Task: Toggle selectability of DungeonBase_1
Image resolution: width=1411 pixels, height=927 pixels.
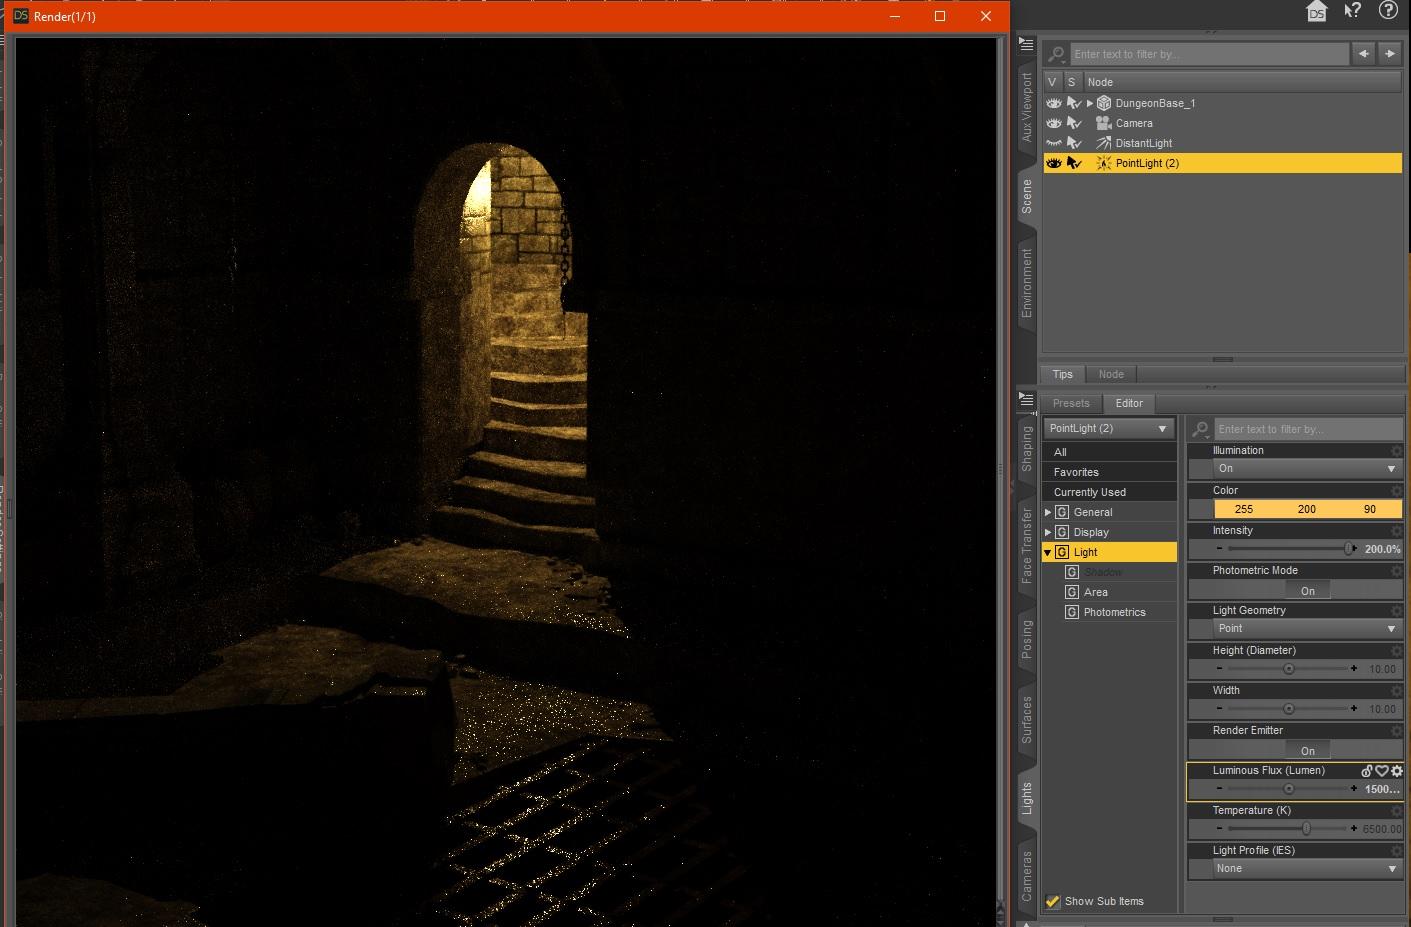Action: (1075, 103)
